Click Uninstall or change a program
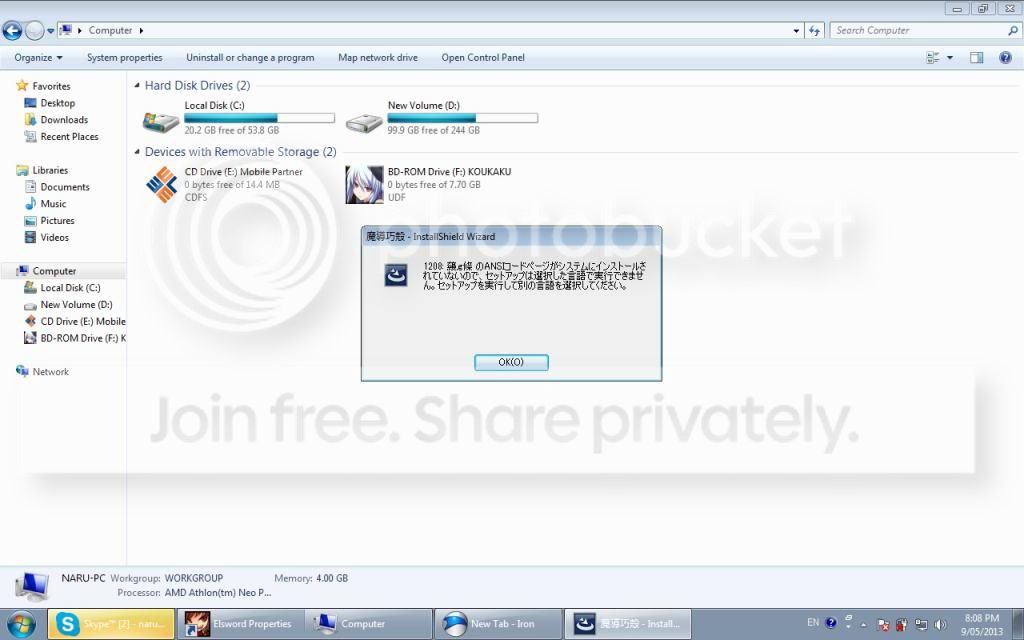 [x=250, y=58]
